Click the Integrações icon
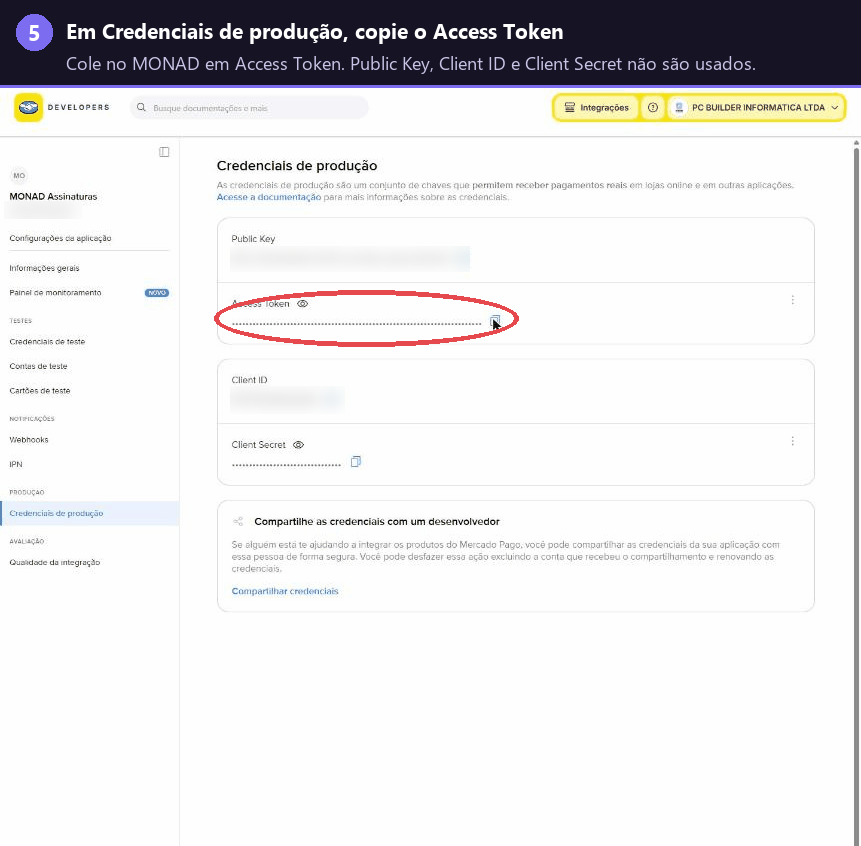 (x=570, y=108)
